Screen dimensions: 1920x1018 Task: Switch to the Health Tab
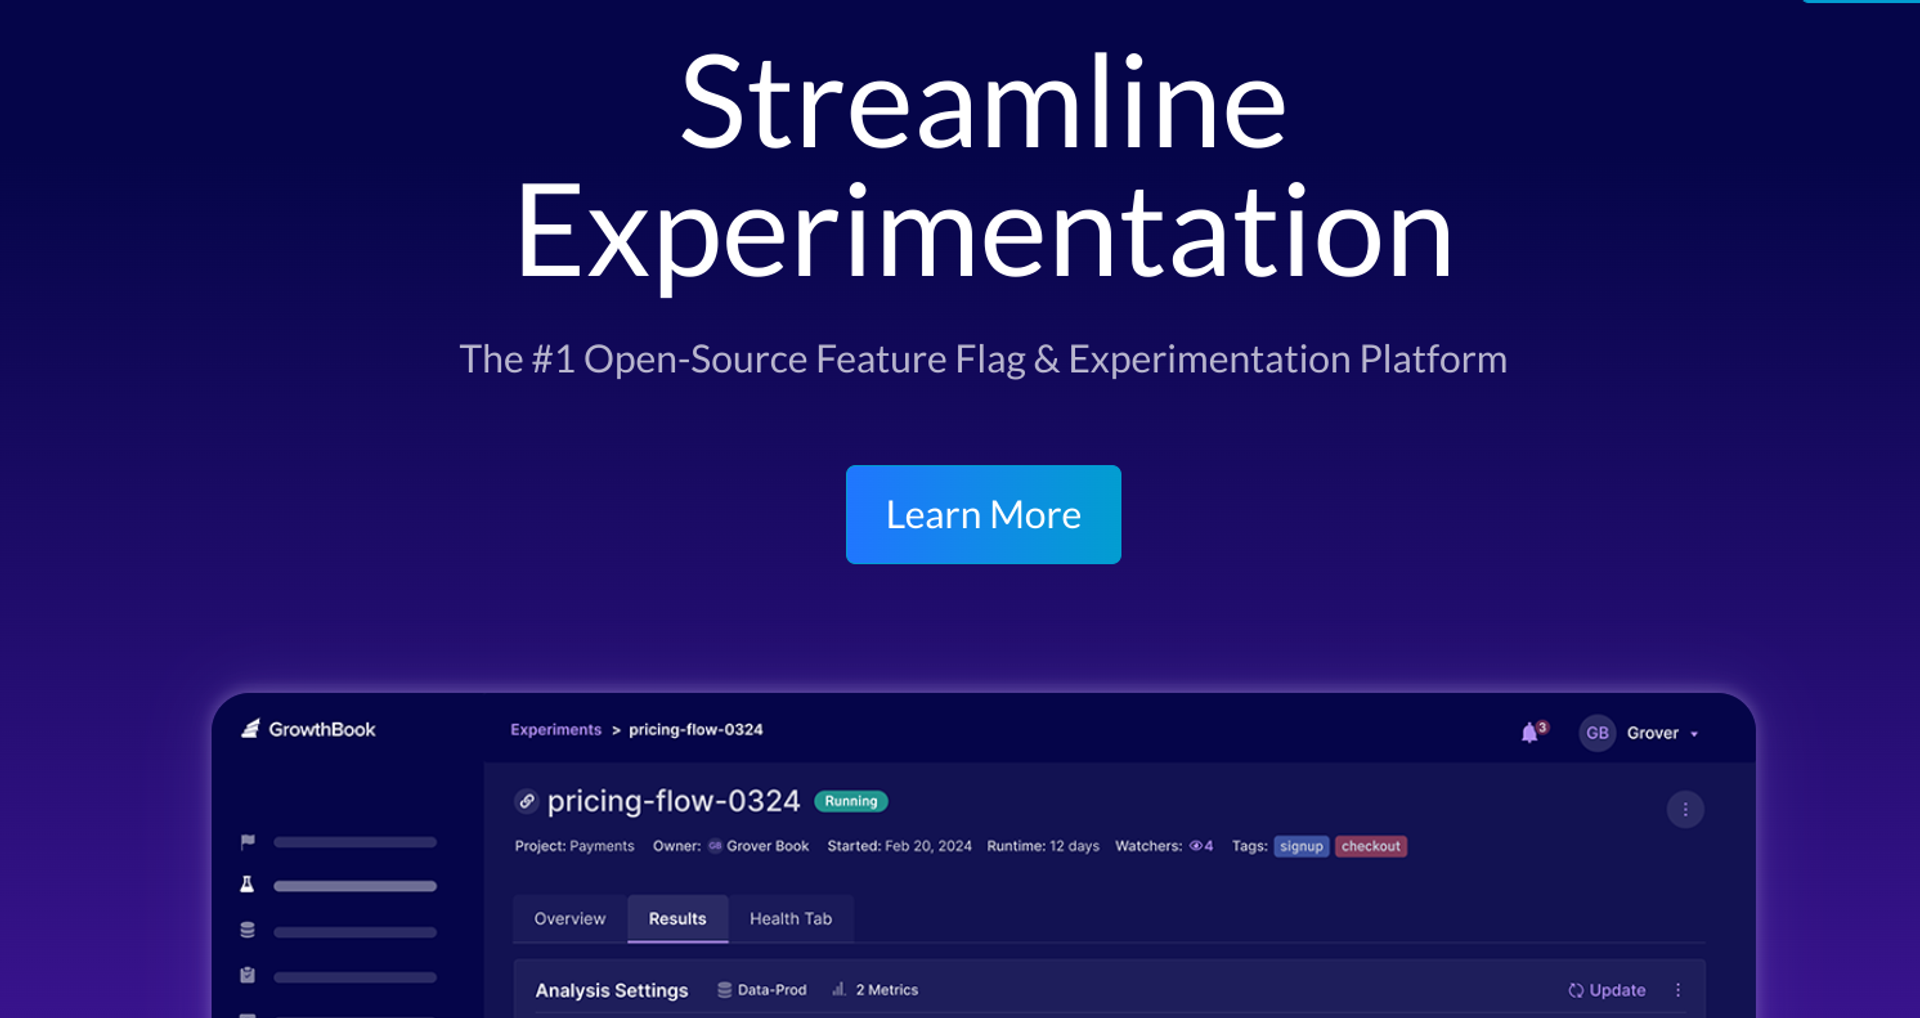[x=790, y=918]
